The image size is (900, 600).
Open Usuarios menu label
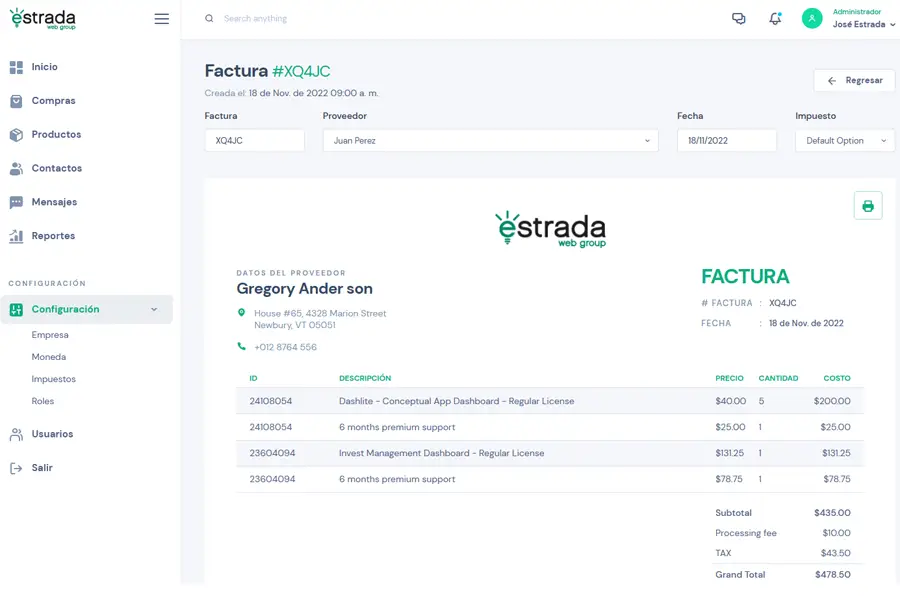click(x=52, y=434)
